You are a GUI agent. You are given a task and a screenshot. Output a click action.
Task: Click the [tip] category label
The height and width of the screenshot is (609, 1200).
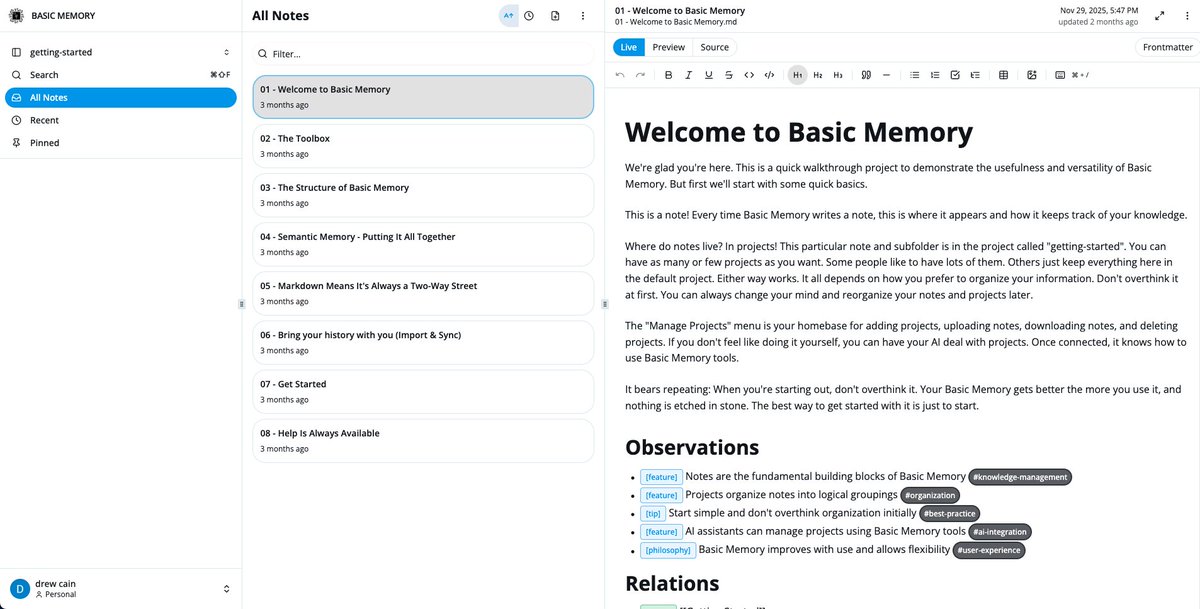(653, 514)
